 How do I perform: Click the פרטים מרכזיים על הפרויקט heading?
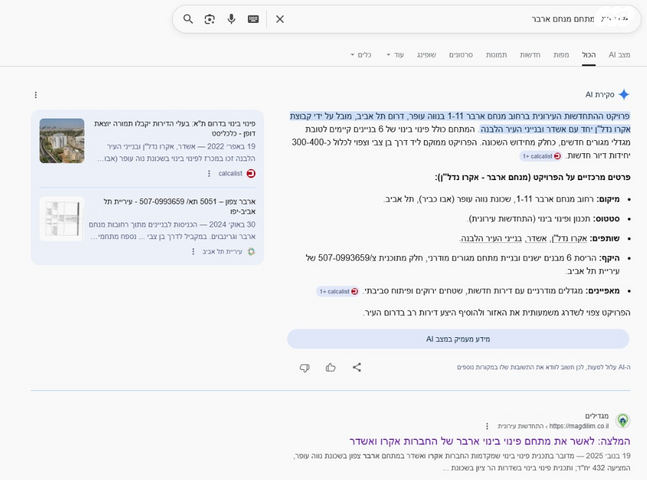[532, 177]
